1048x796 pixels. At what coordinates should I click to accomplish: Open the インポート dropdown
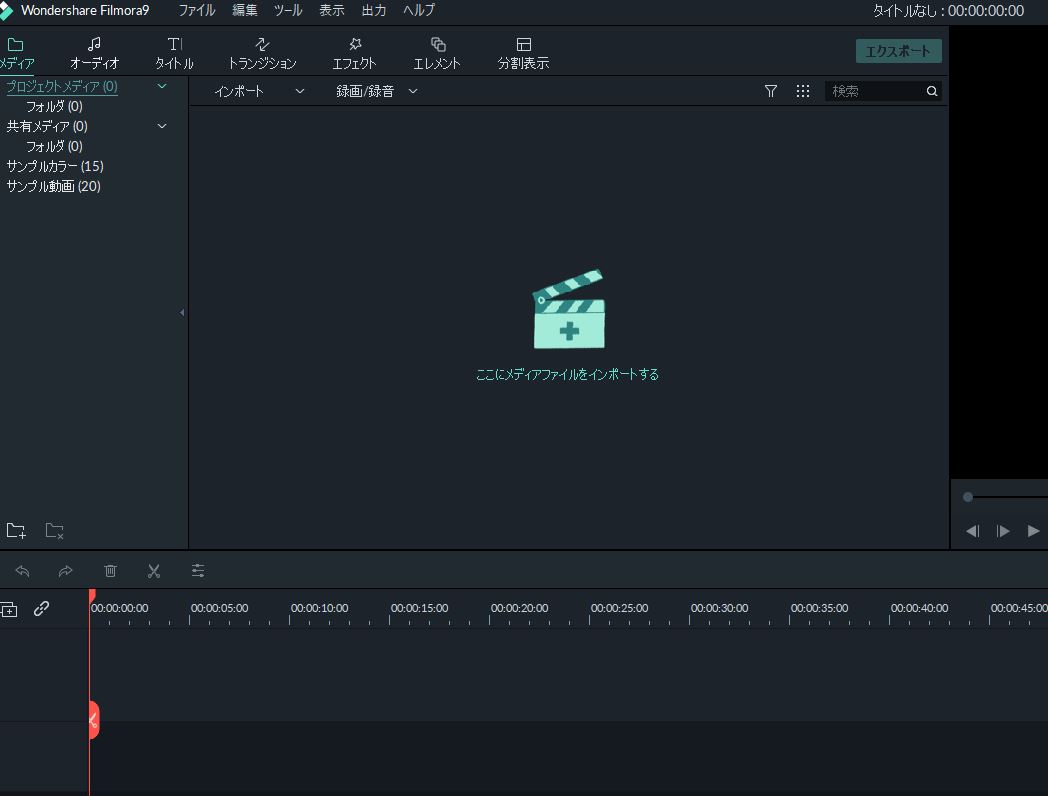259,91
